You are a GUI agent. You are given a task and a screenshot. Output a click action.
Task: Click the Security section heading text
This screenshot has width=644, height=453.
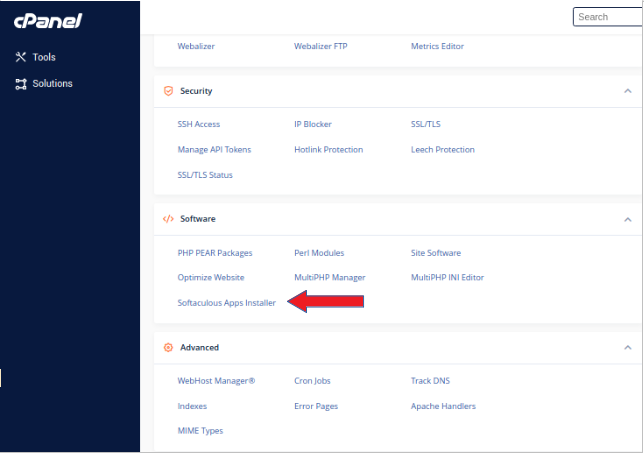click(x=196, y=91)
